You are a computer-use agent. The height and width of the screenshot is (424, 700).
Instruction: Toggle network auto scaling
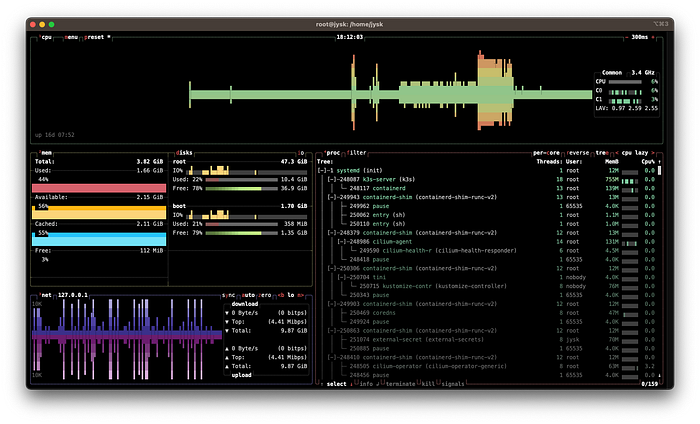point(248,295)
